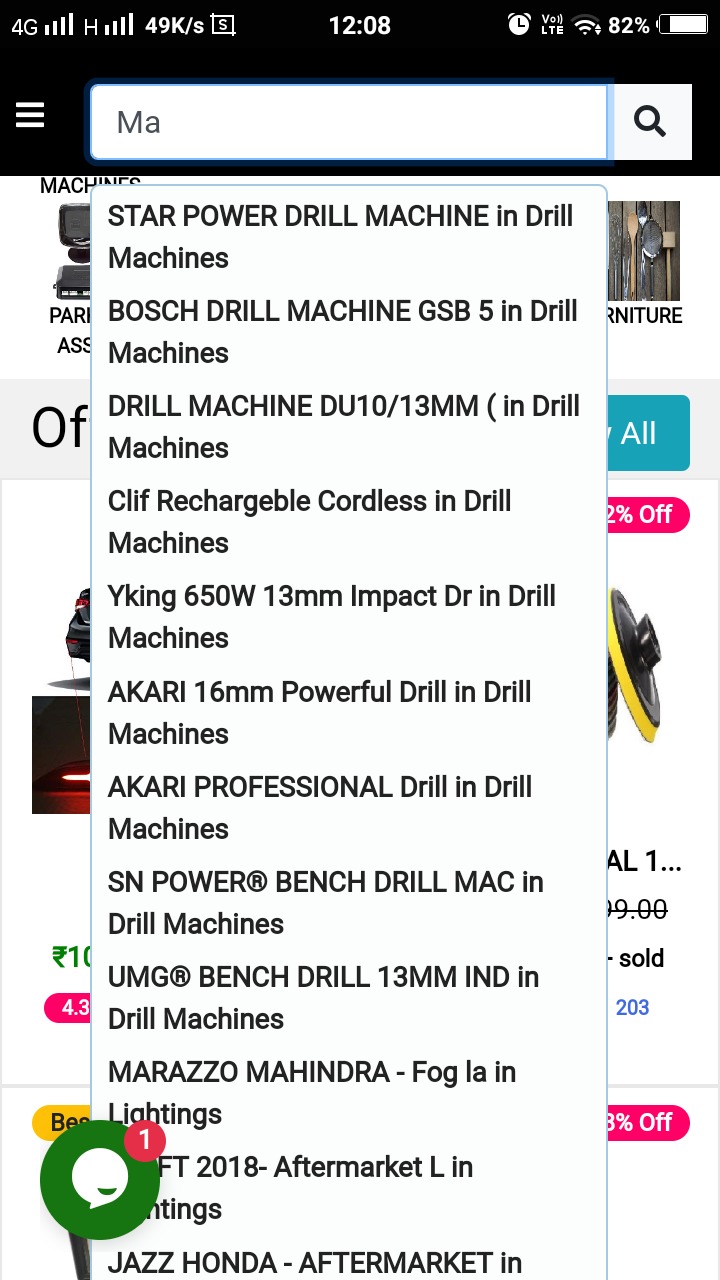Select JAZZ HONDA AFTERMARKET suggestion

click(314, 1264)
